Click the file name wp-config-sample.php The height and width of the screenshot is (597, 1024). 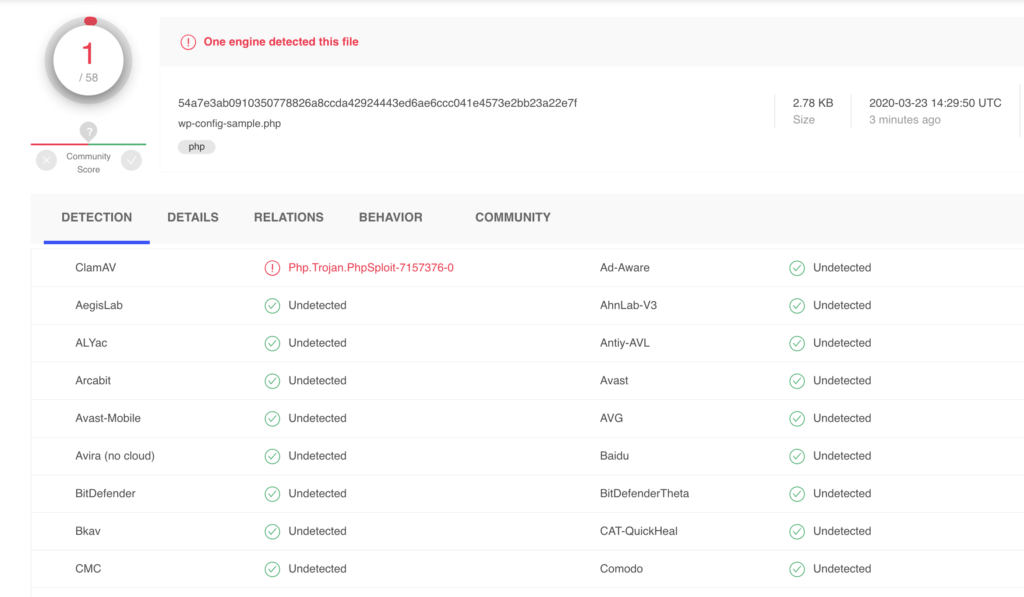(x=229, y=123)
